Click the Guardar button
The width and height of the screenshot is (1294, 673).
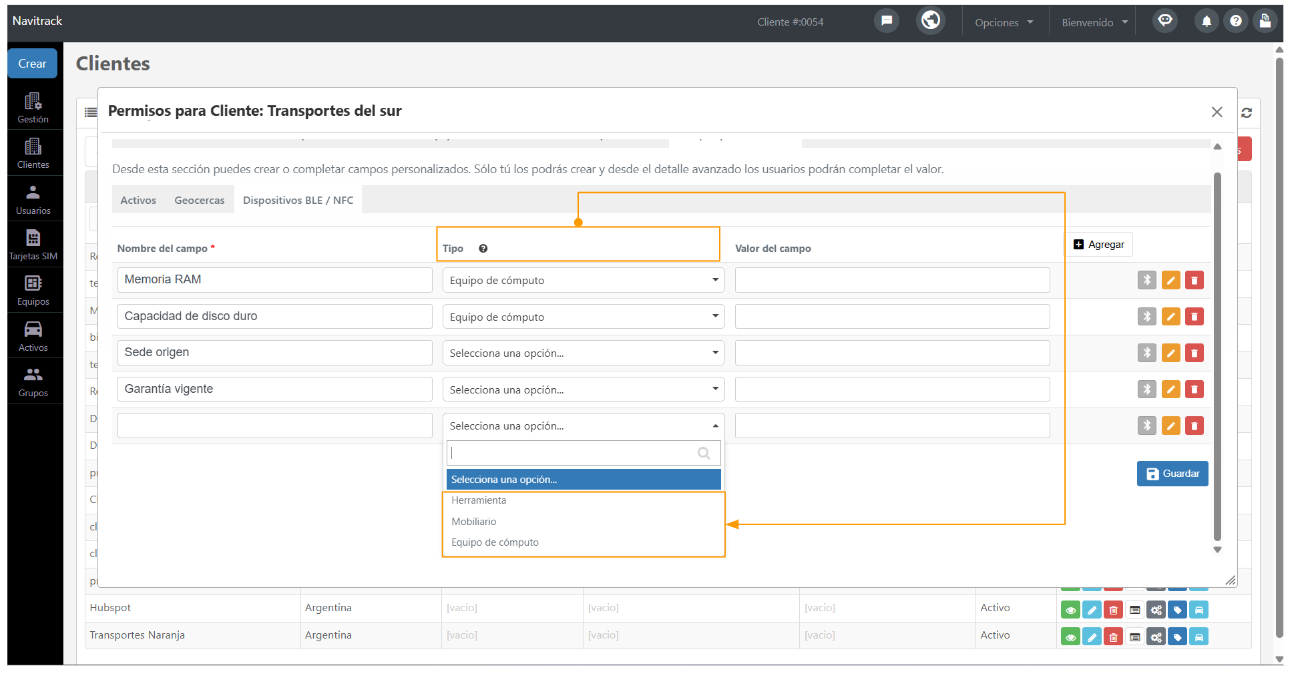pyautogui.click(x=1172, y=473)
